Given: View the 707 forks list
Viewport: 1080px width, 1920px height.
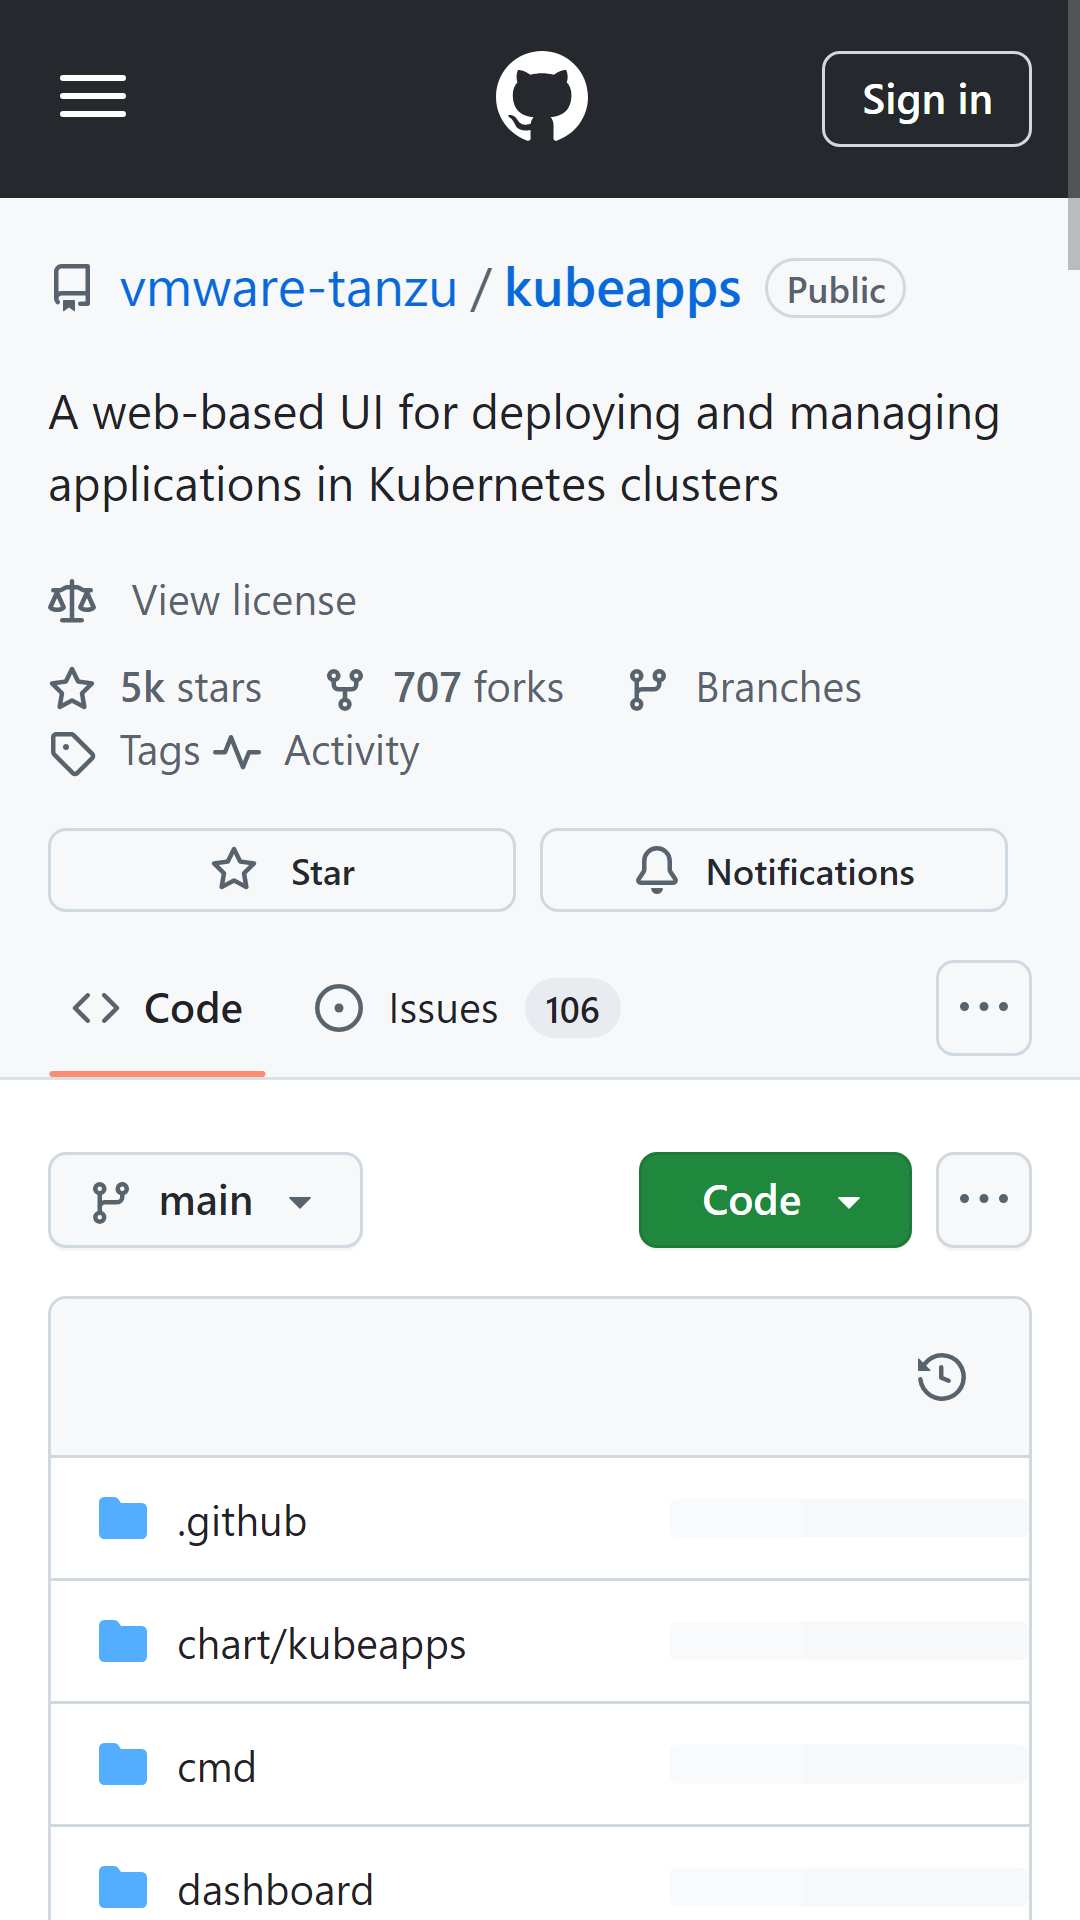Looking at the screenshot, I should 479,688.
